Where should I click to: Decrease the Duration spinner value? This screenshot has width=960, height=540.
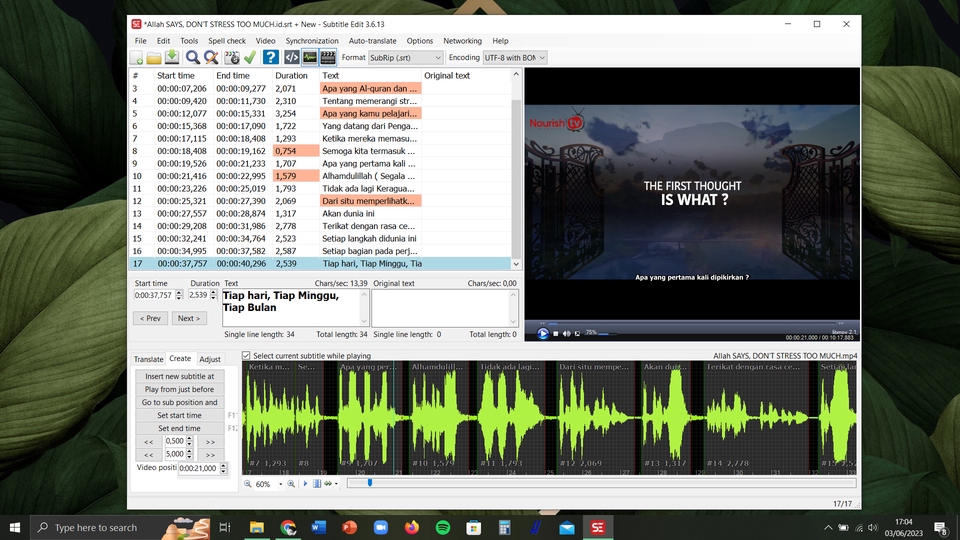point(213,298)
